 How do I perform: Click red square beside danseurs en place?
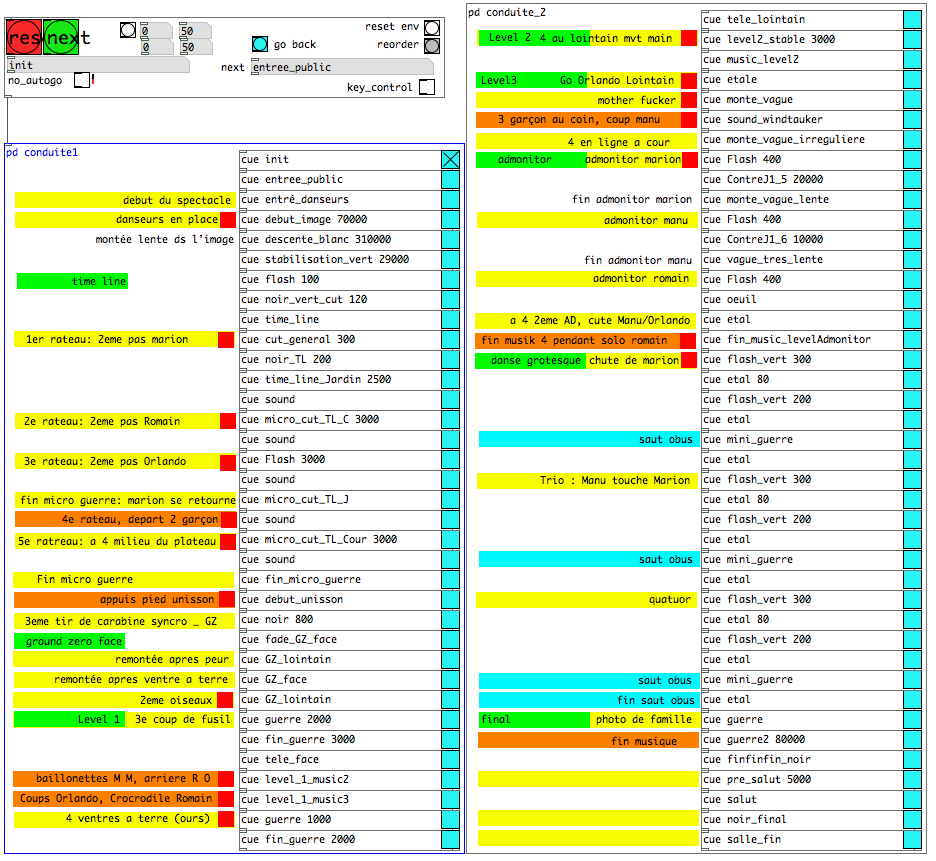[227, 220]
